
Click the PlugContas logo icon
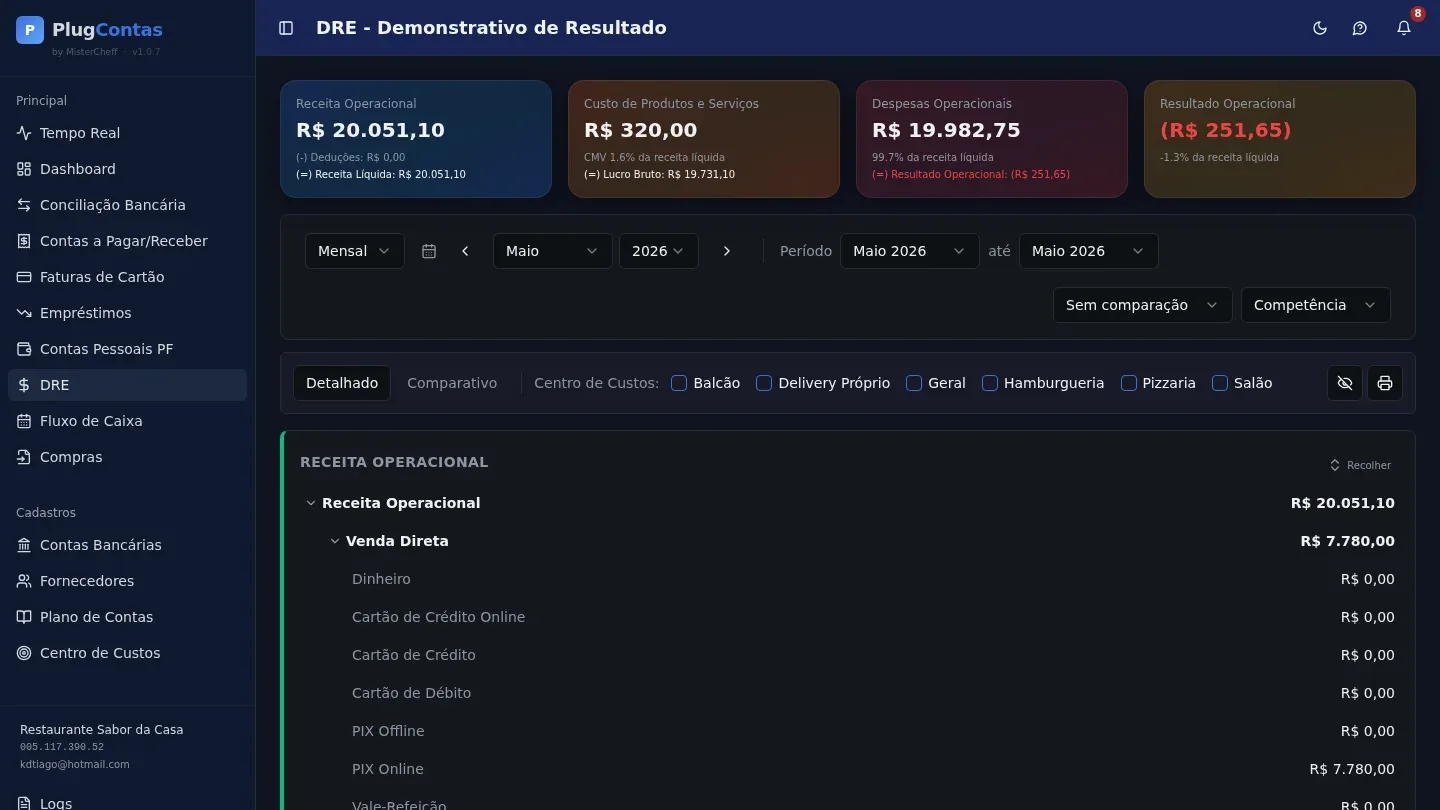coord(30,30)
